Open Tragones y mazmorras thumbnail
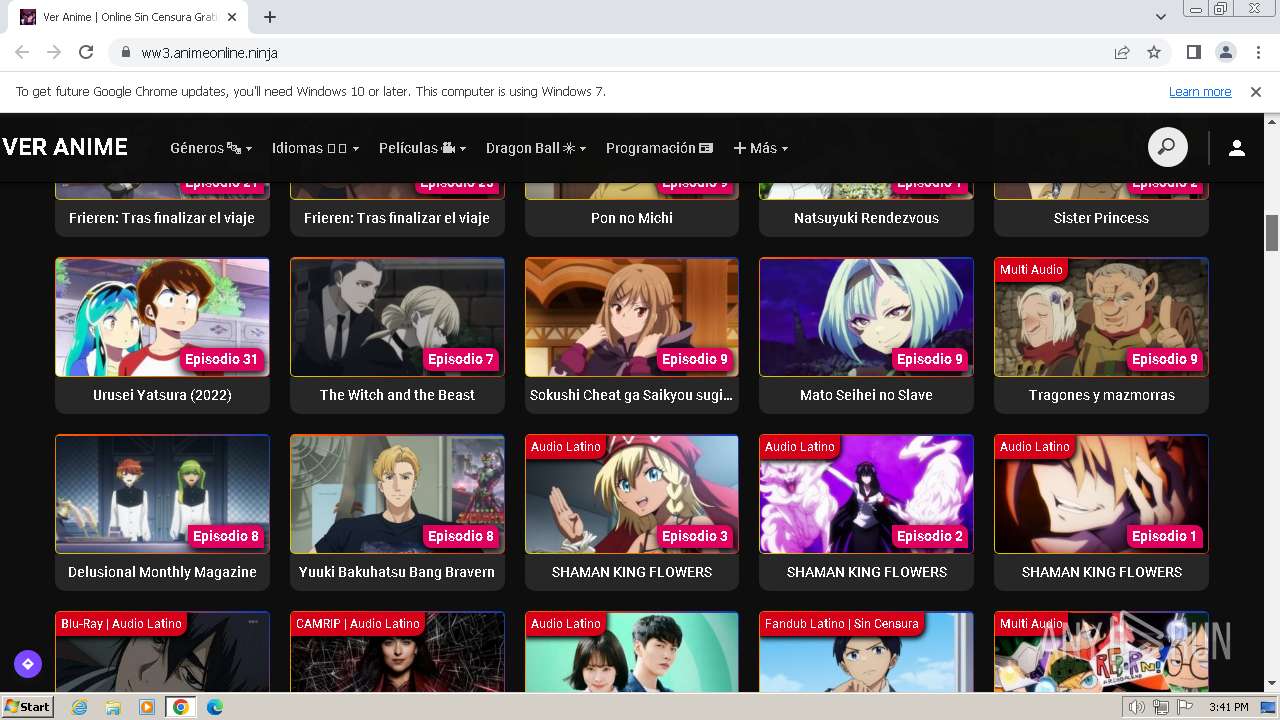1280x720 pixels. [x=1101, y=317]
